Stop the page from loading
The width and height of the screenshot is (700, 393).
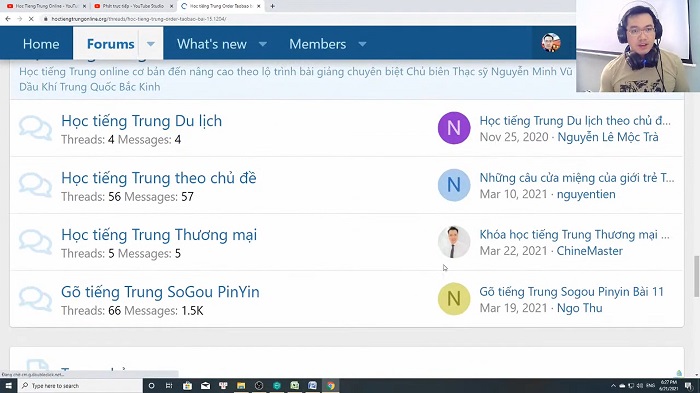click(x=31, y=19)
